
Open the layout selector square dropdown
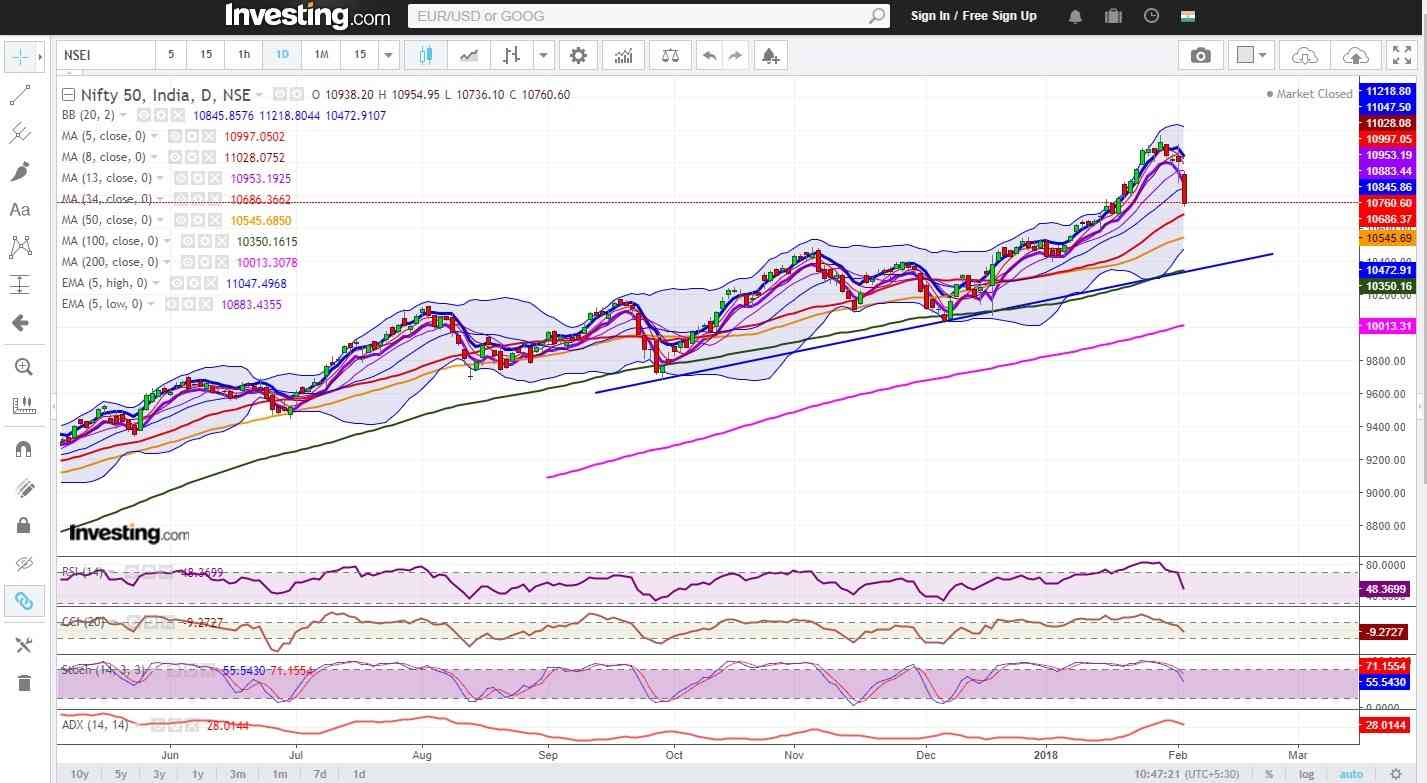[x=1252, y=55]
